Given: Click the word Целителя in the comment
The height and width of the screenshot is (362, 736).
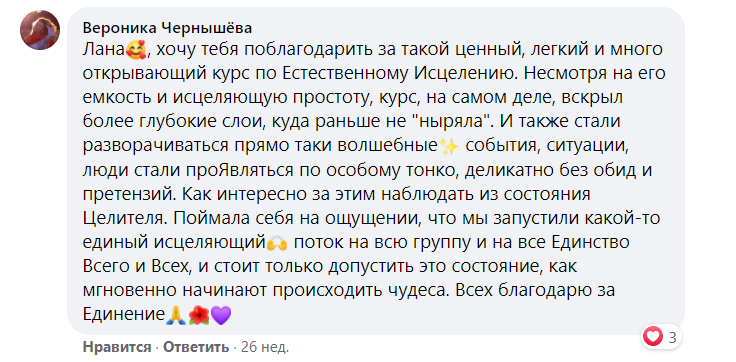Looking at the screenshot, I should [122, 219].
